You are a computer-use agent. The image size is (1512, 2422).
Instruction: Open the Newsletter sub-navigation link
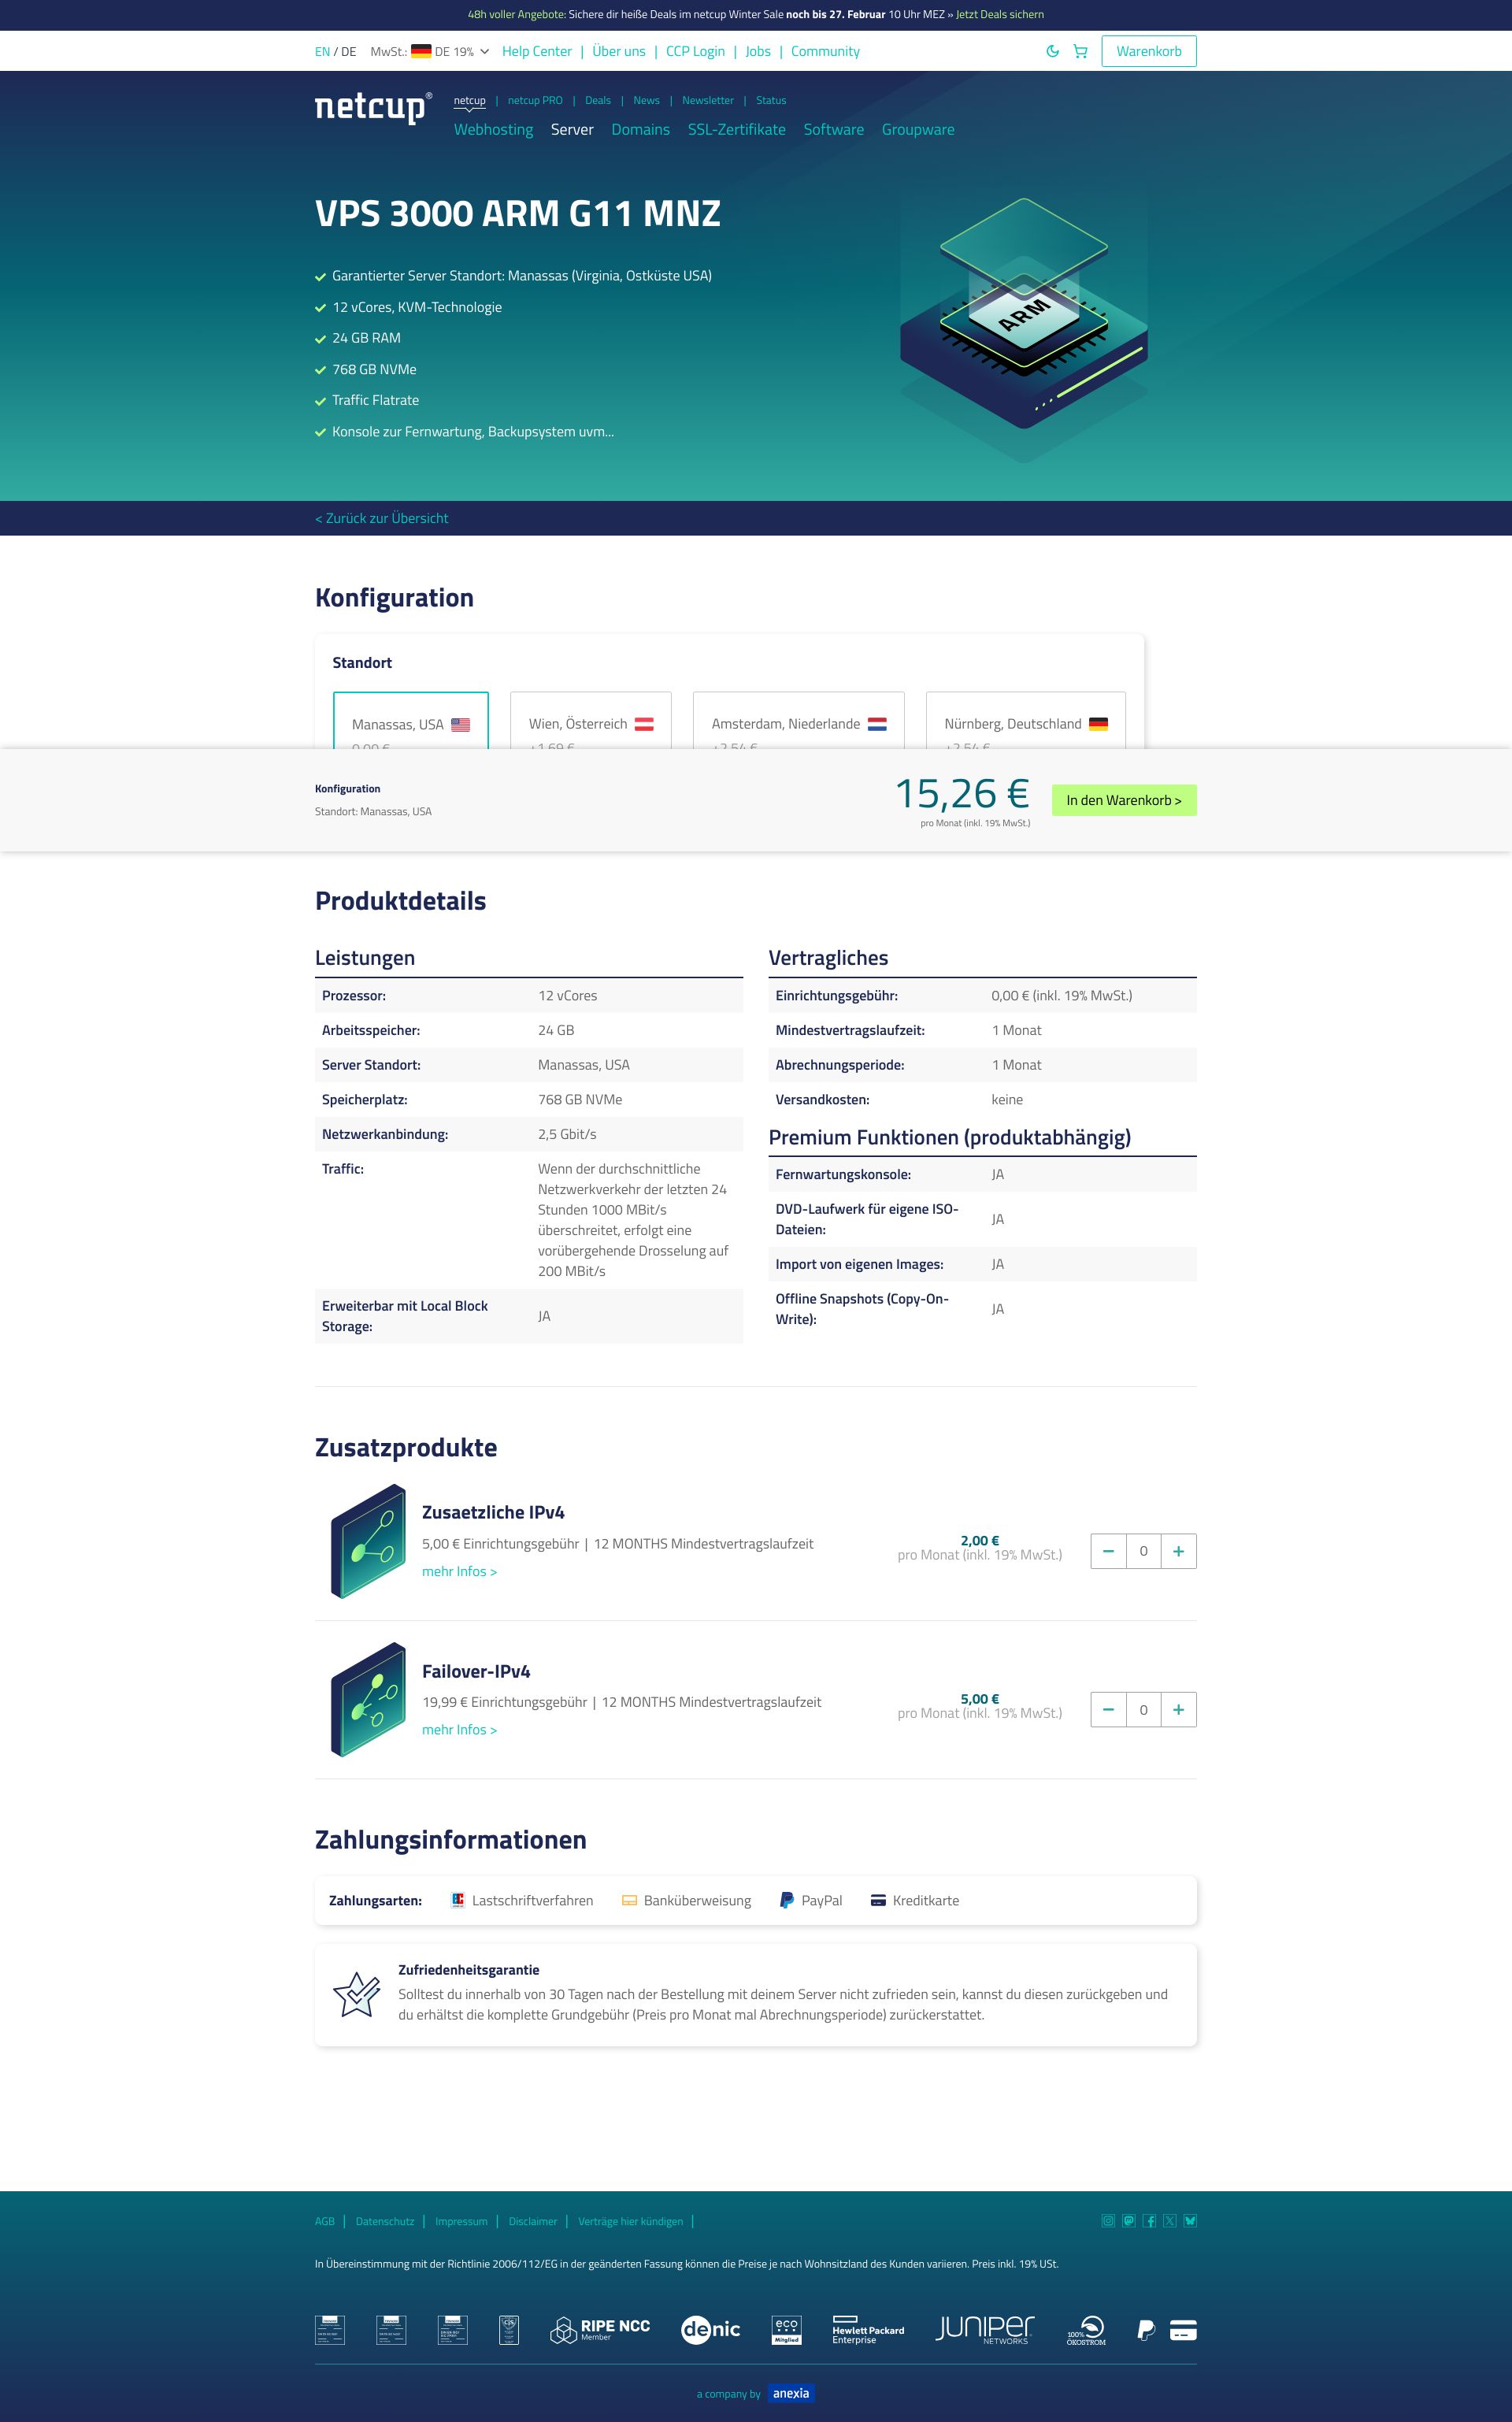pyautogui.click(x=708, y=100)
